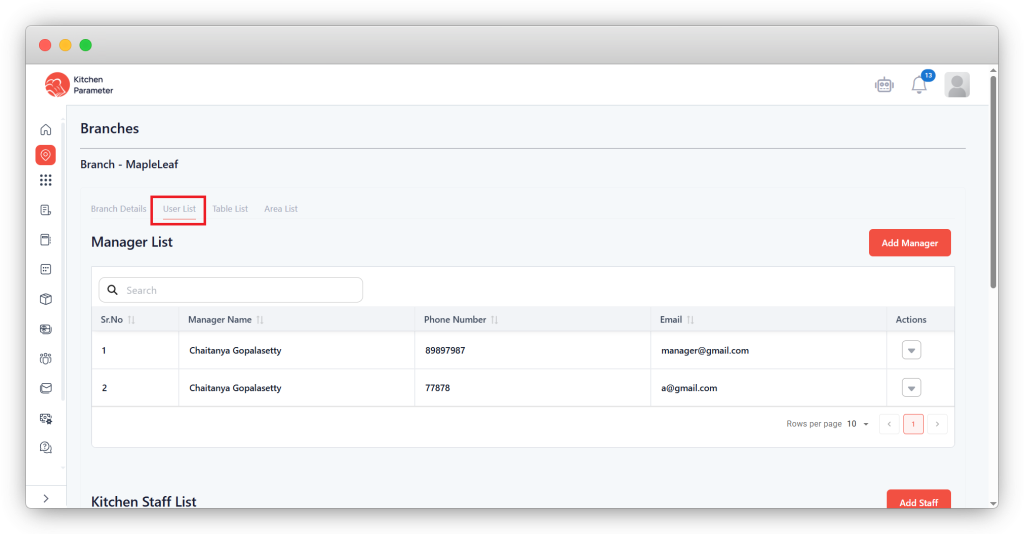This screenshot has width=1024, height=534.
Task: Open the Rows per page dropdown
Action: (x=858, y=424)
